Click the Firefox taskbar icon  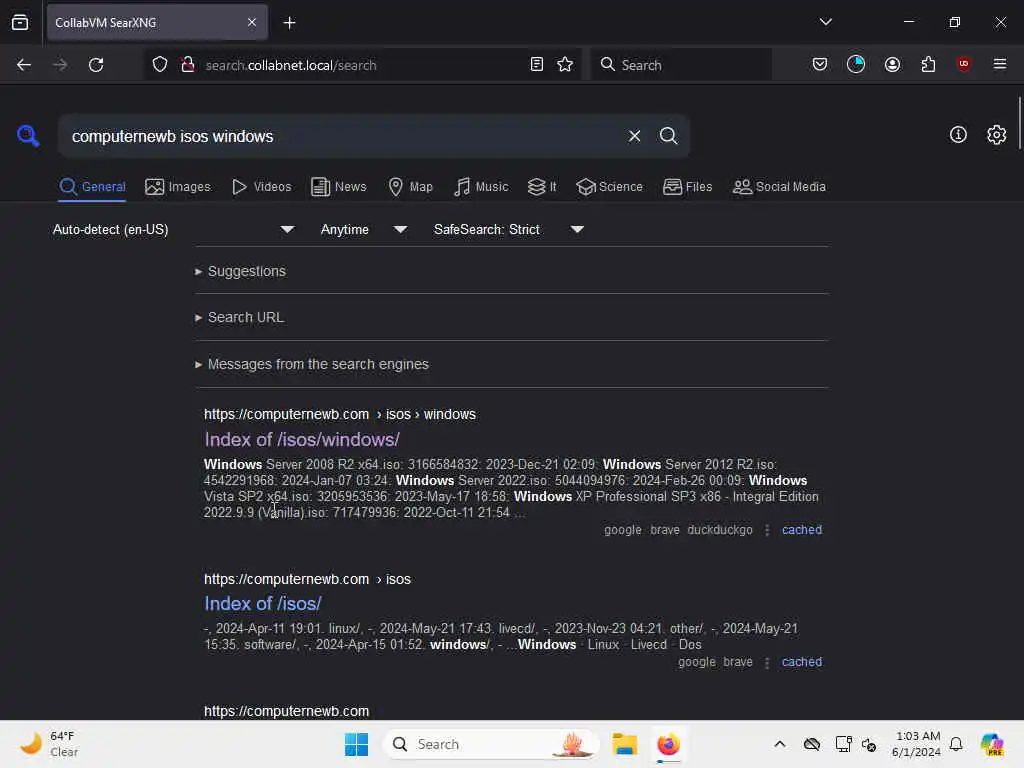coord(668,744)
